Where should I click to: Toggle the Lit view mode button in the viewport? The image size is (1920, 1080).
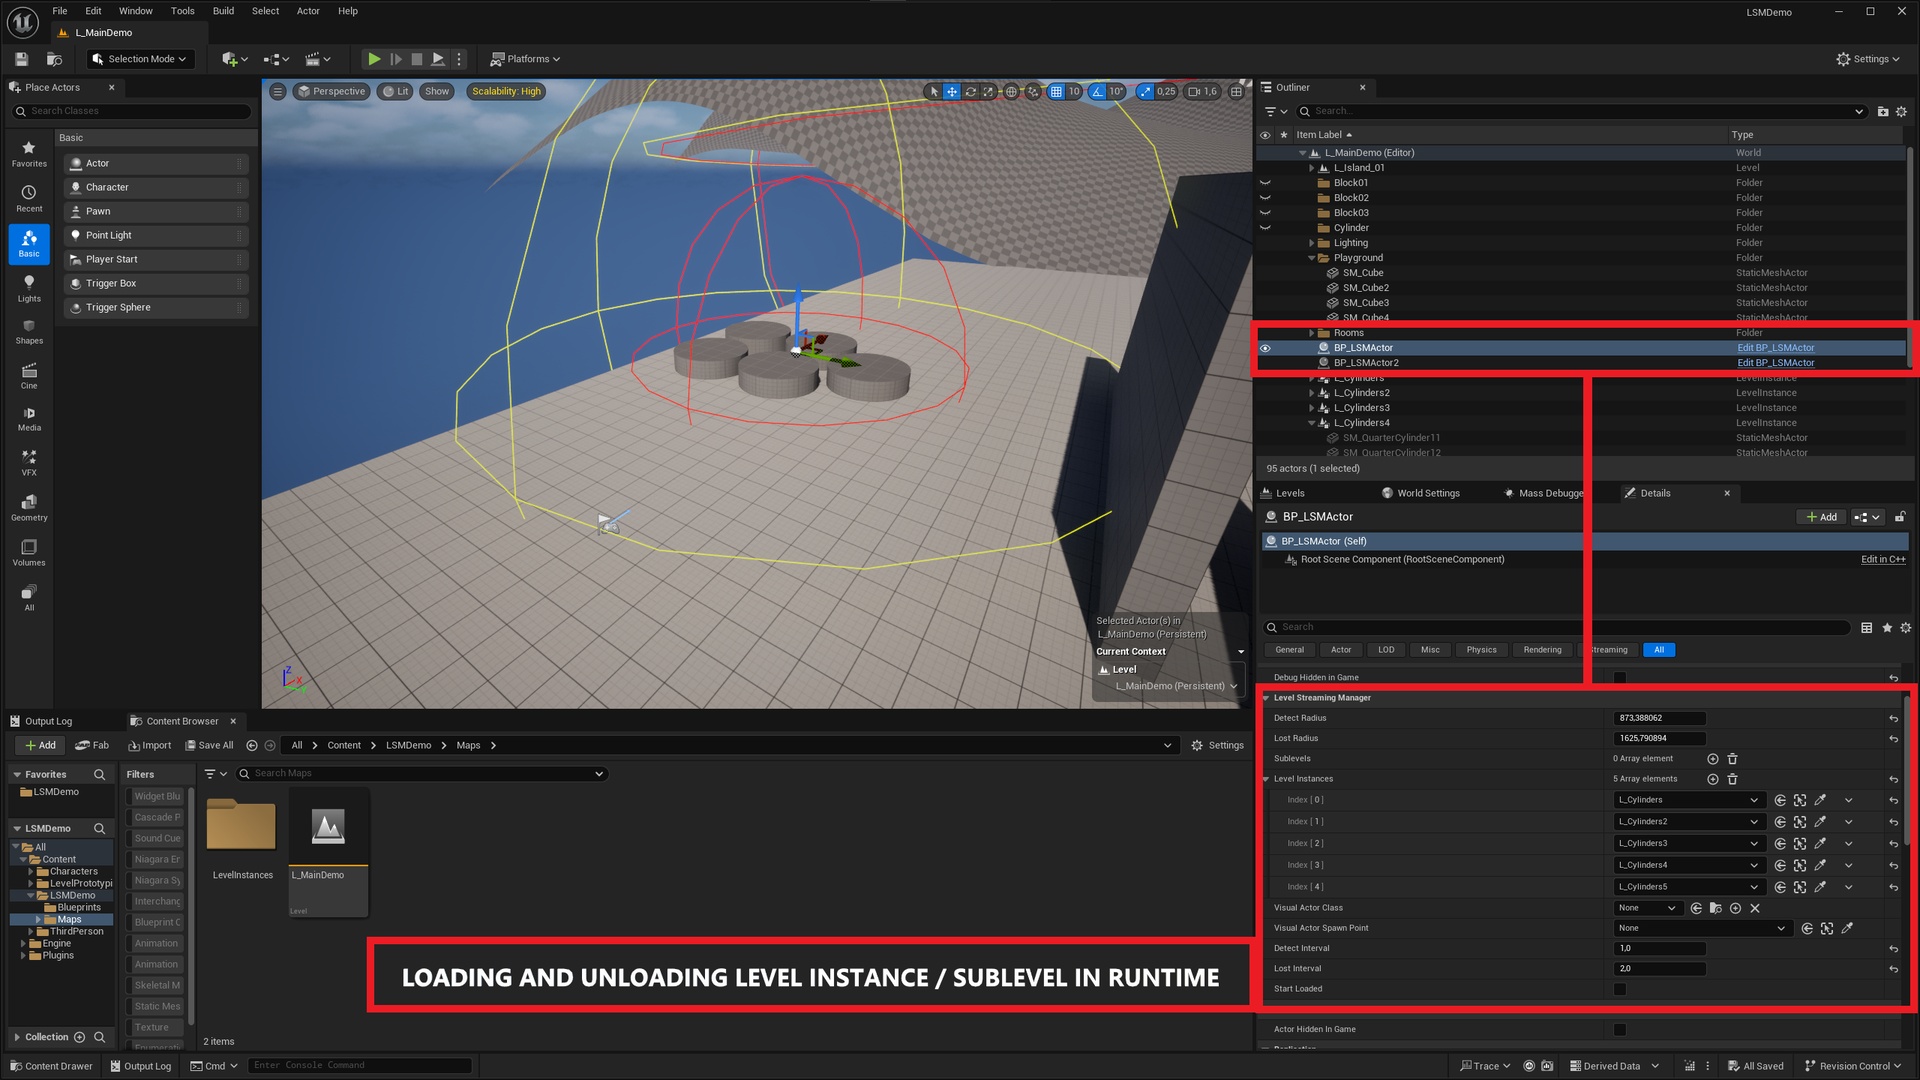[396, 91]
